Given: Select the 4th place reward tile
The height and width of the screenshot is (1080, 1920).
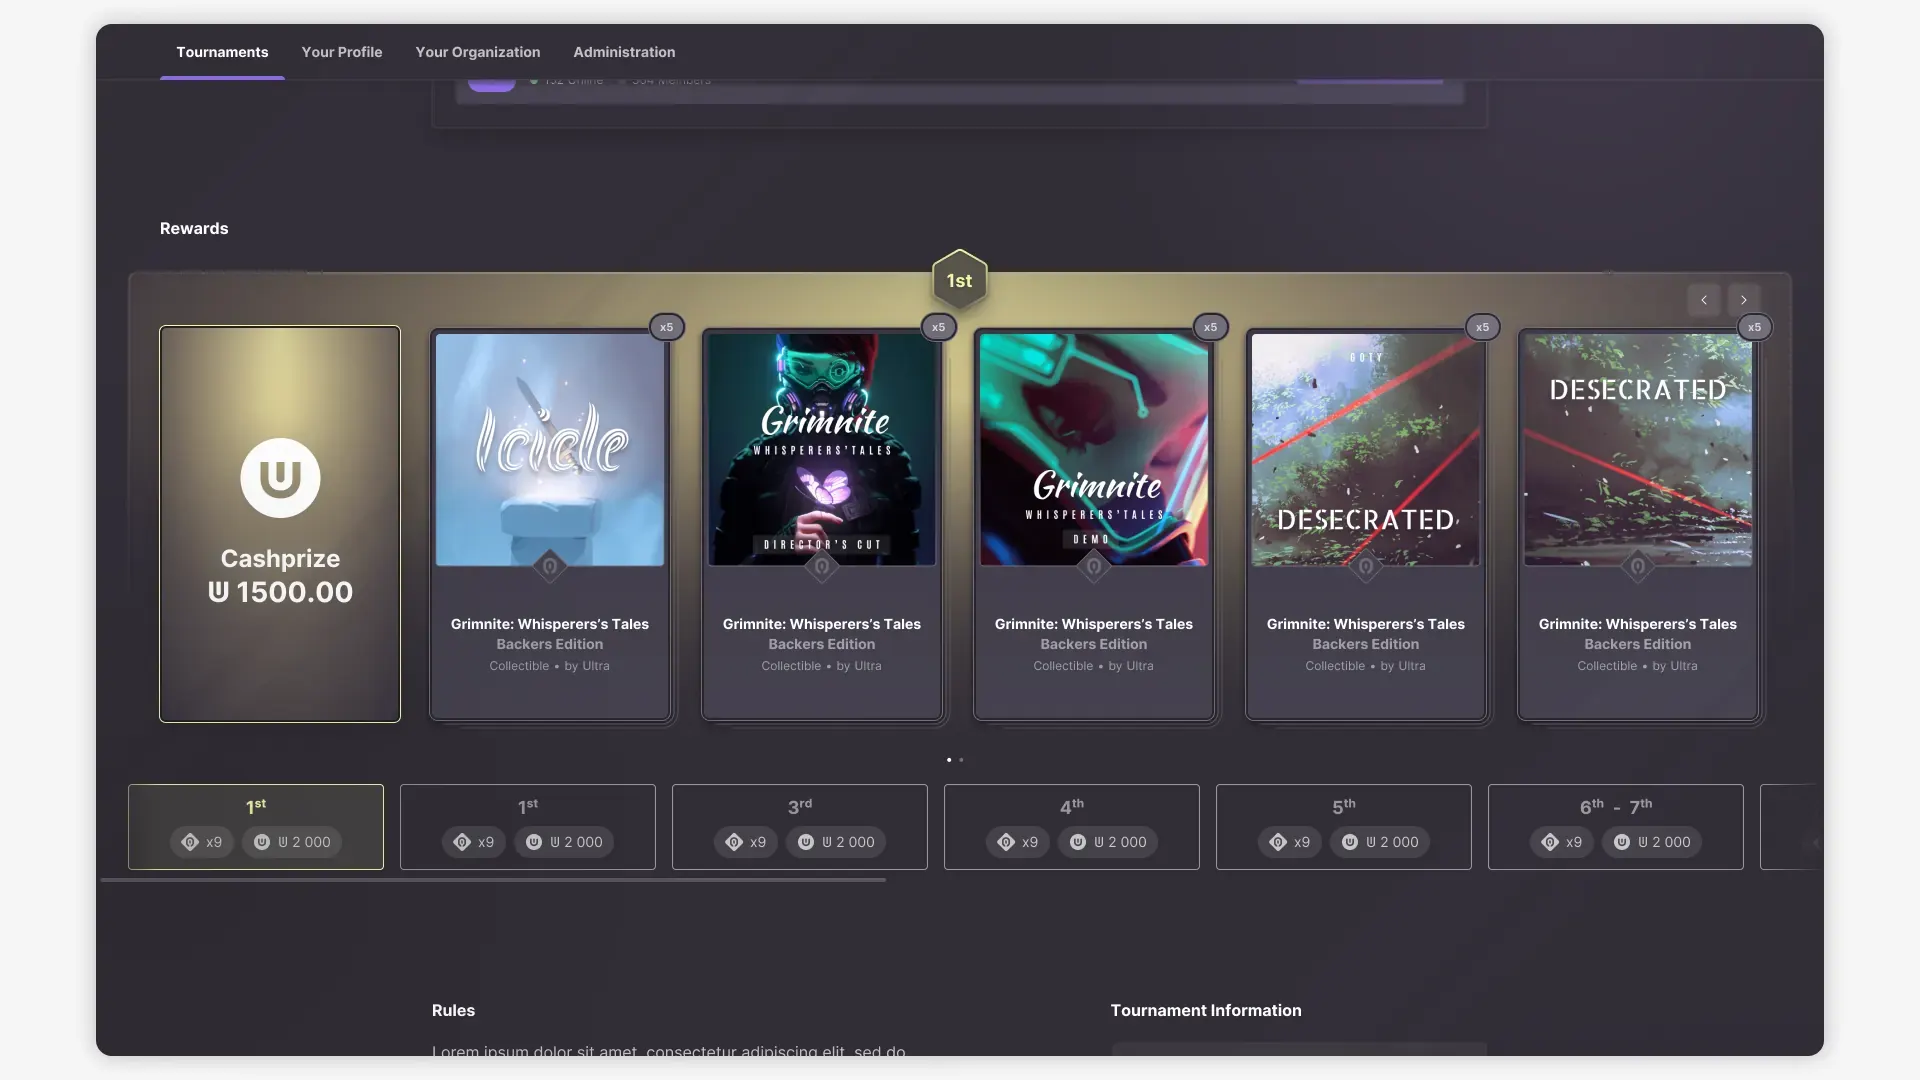Looking at the screenshot, I should click(x=1072, y=827).
